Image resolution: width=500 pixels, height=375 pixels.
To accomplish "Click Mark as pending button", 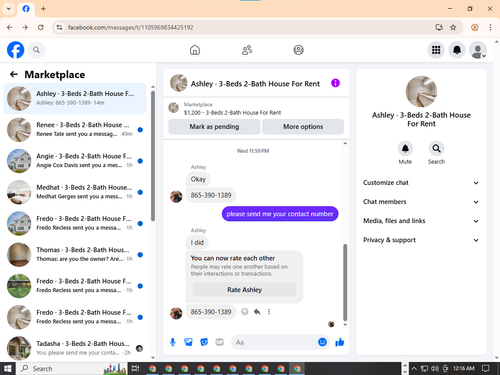I will point(214,127).
